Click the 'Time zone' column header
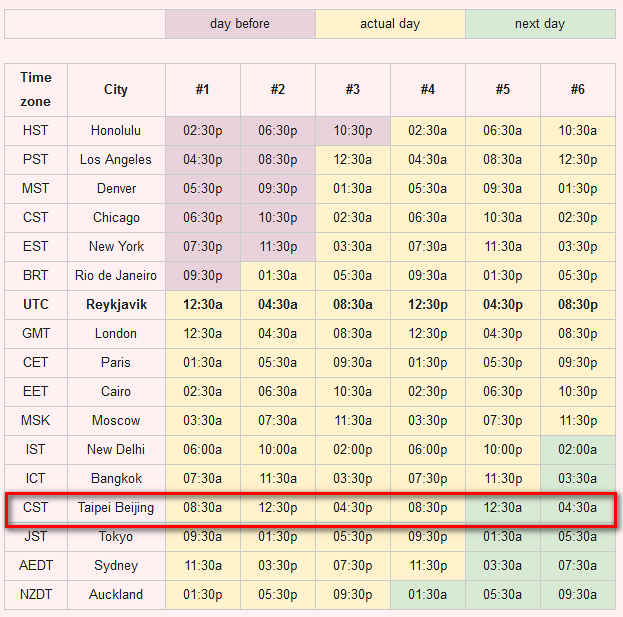 pos(36,89)
